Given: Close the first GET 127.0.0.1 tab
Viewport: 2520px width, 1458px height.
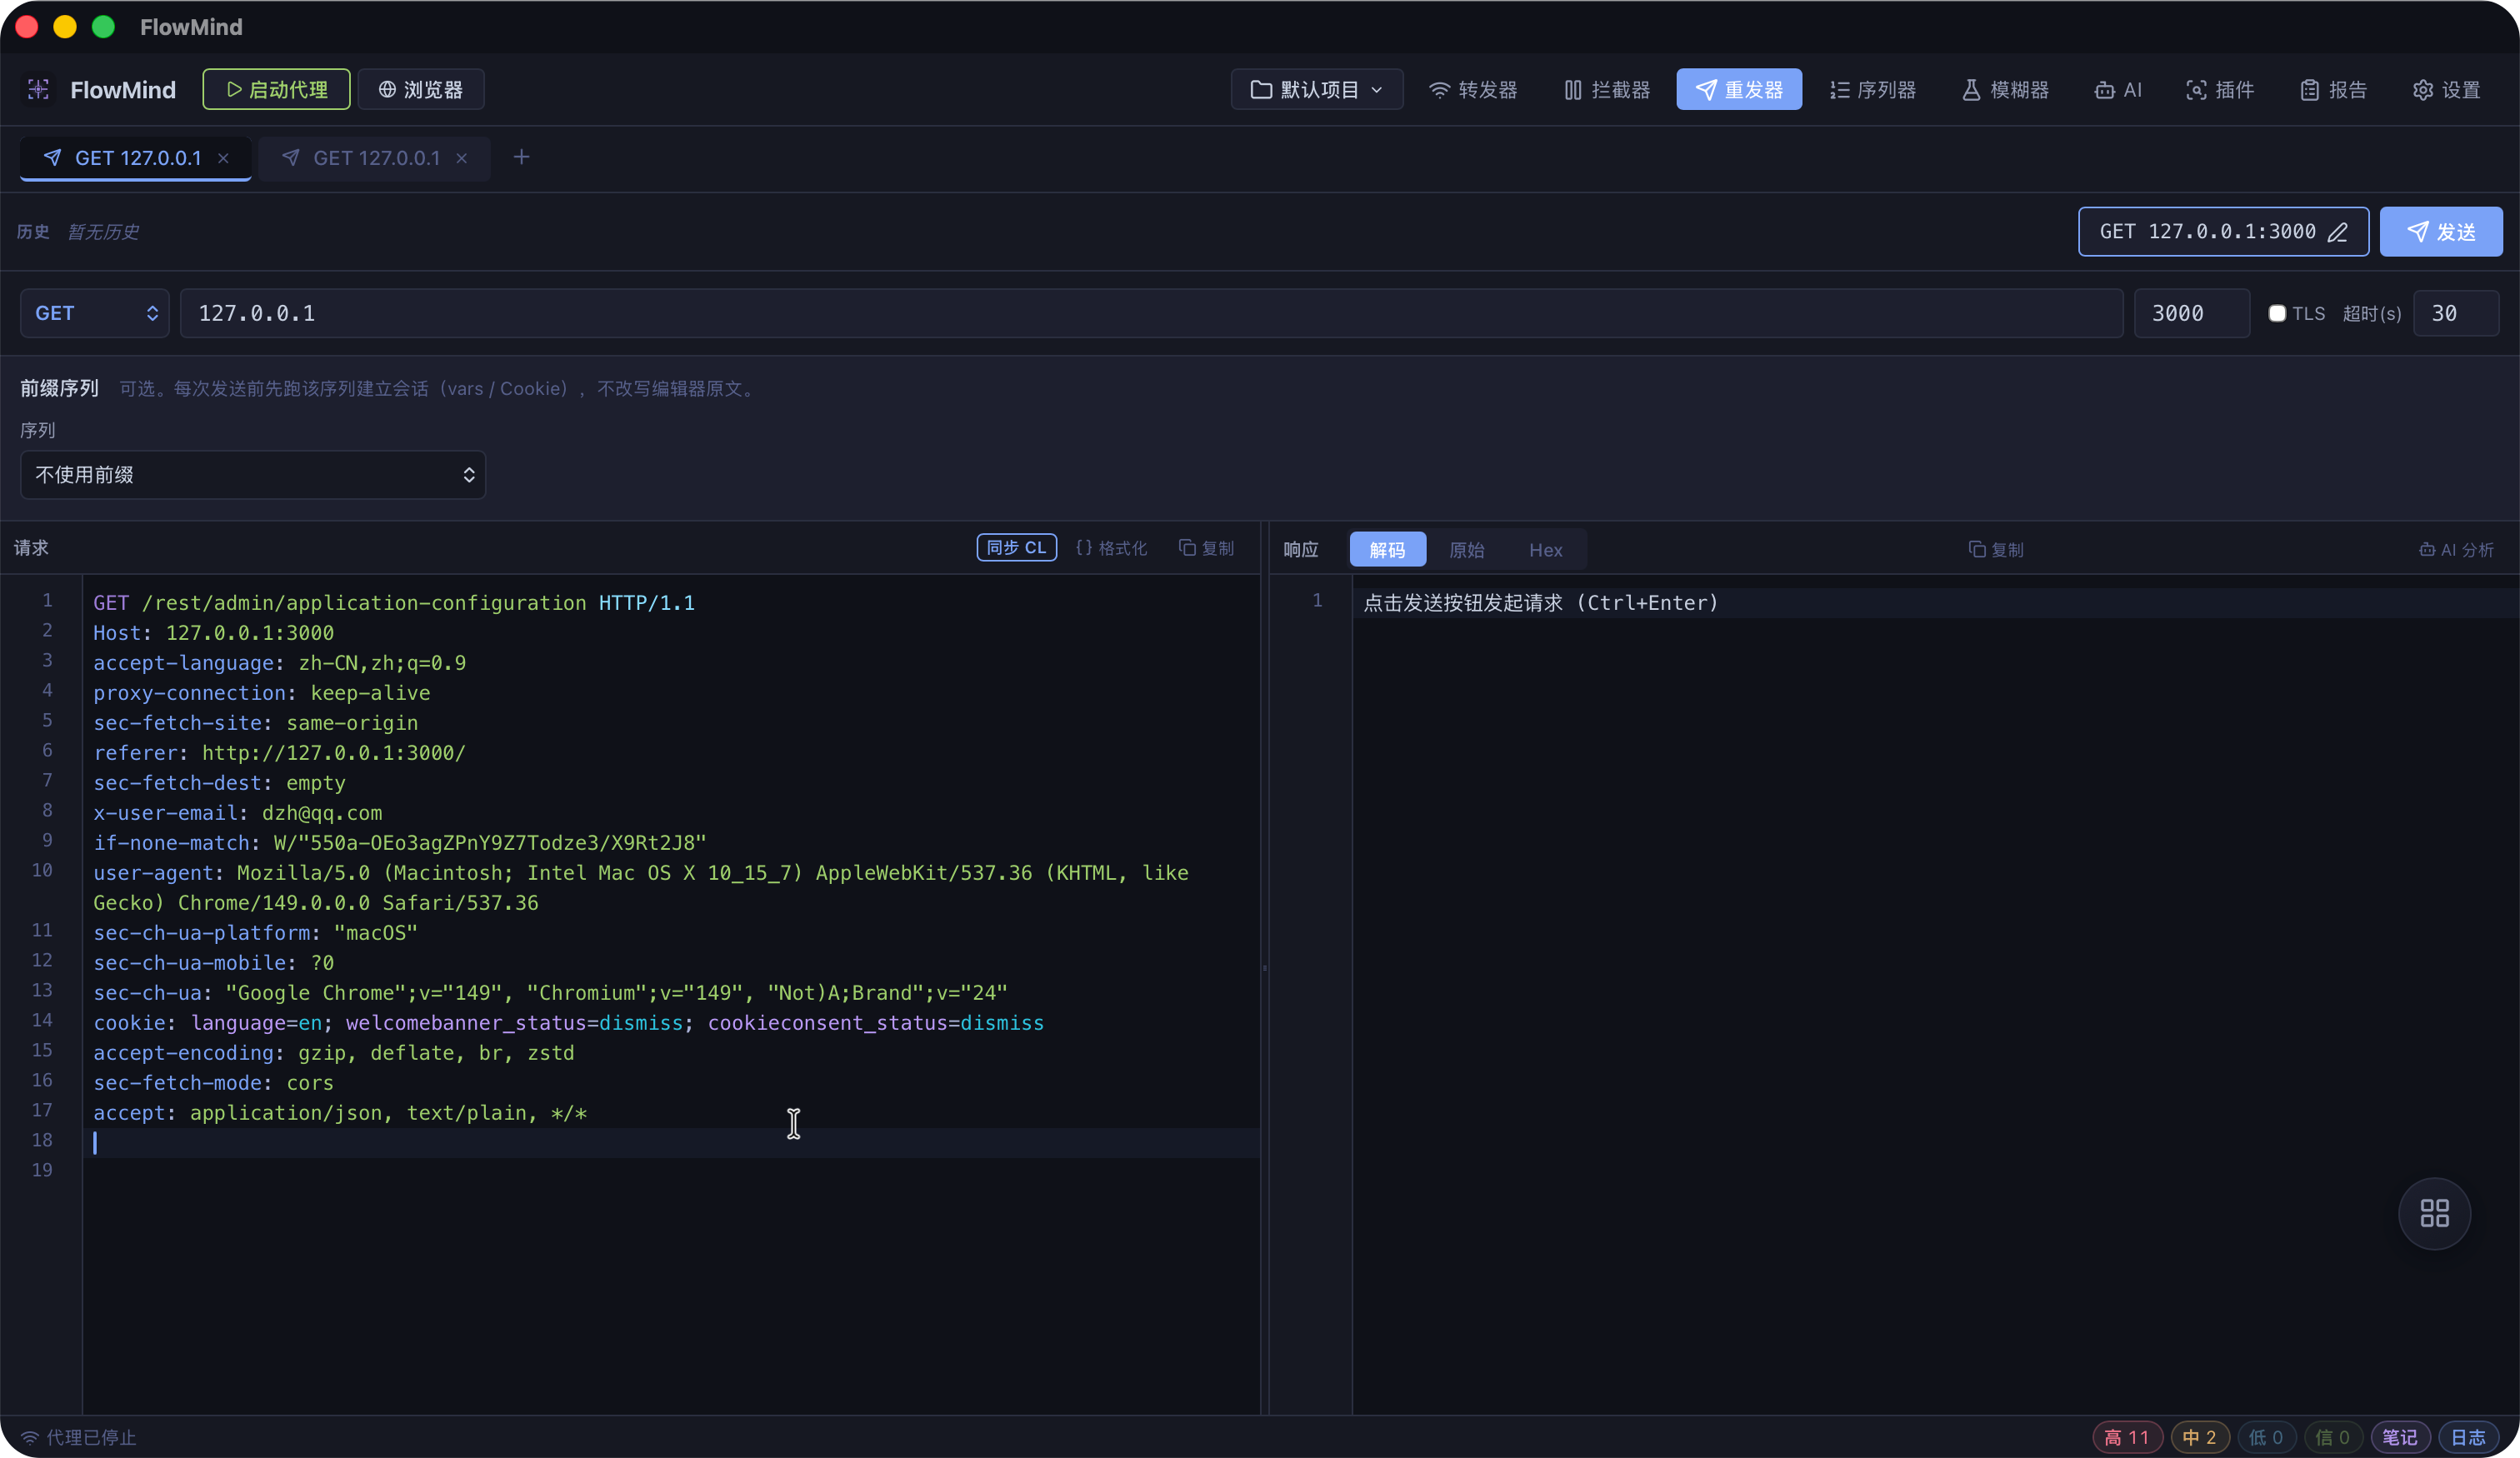Looking at the screenshot, I should coord(223,158).
